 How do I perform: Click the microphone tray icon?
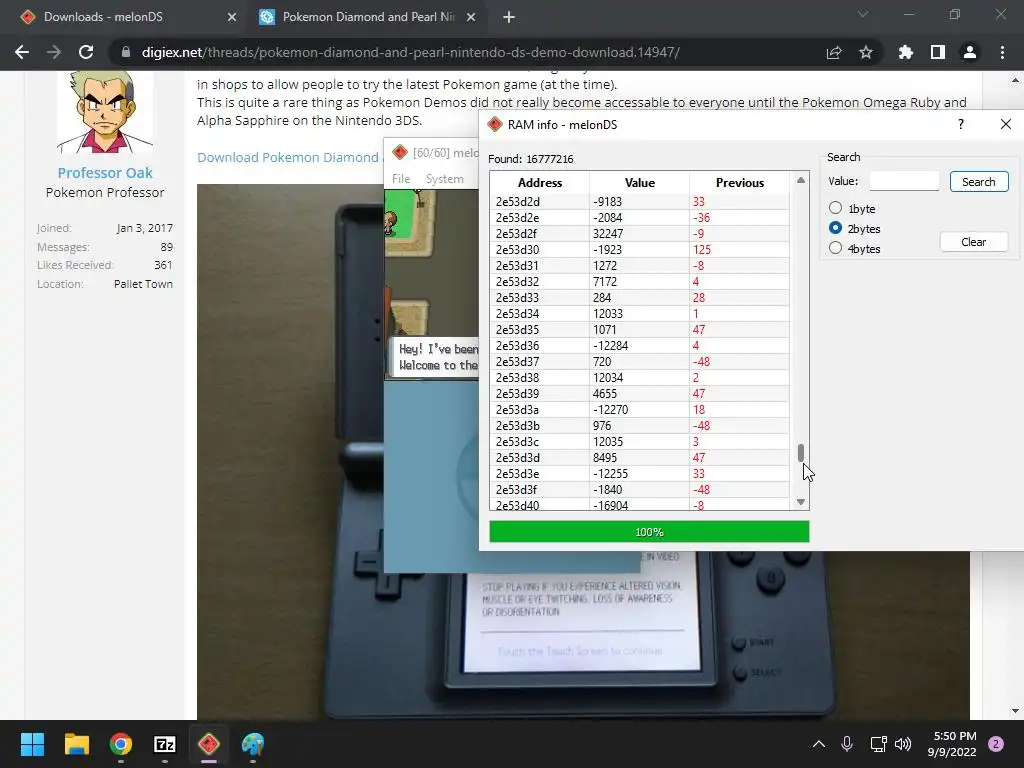click(847, 744)
